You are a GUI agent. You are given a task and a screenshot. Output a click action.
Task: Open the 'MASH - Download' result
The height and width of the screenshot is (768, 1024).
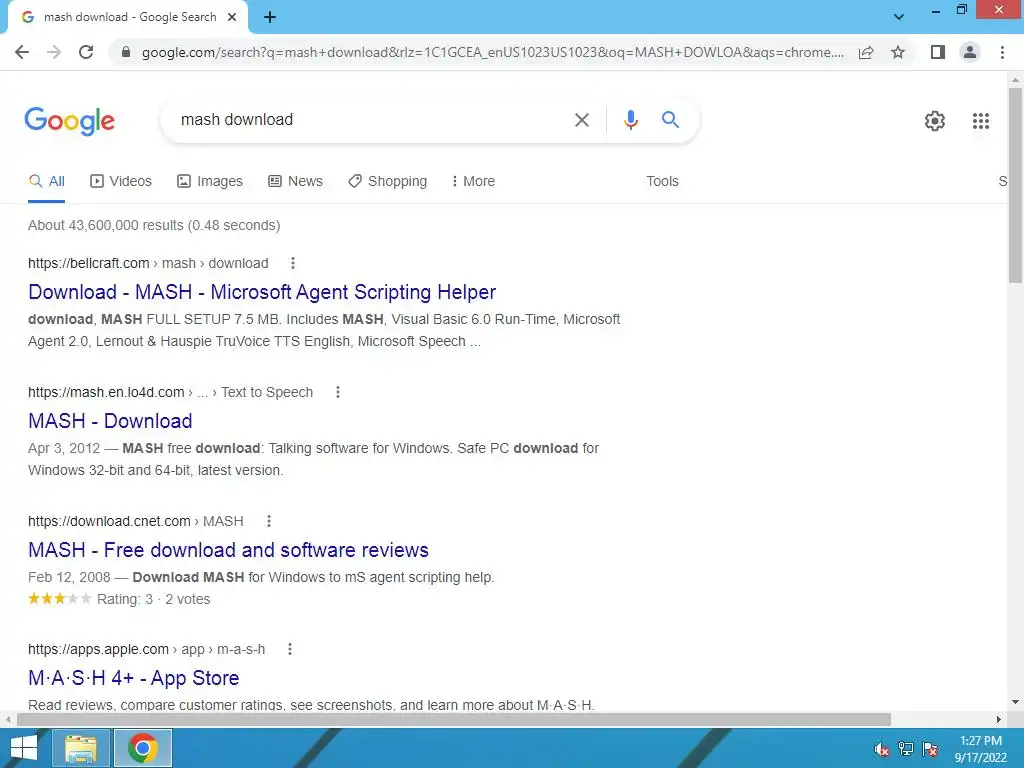[x=110, y=421]
